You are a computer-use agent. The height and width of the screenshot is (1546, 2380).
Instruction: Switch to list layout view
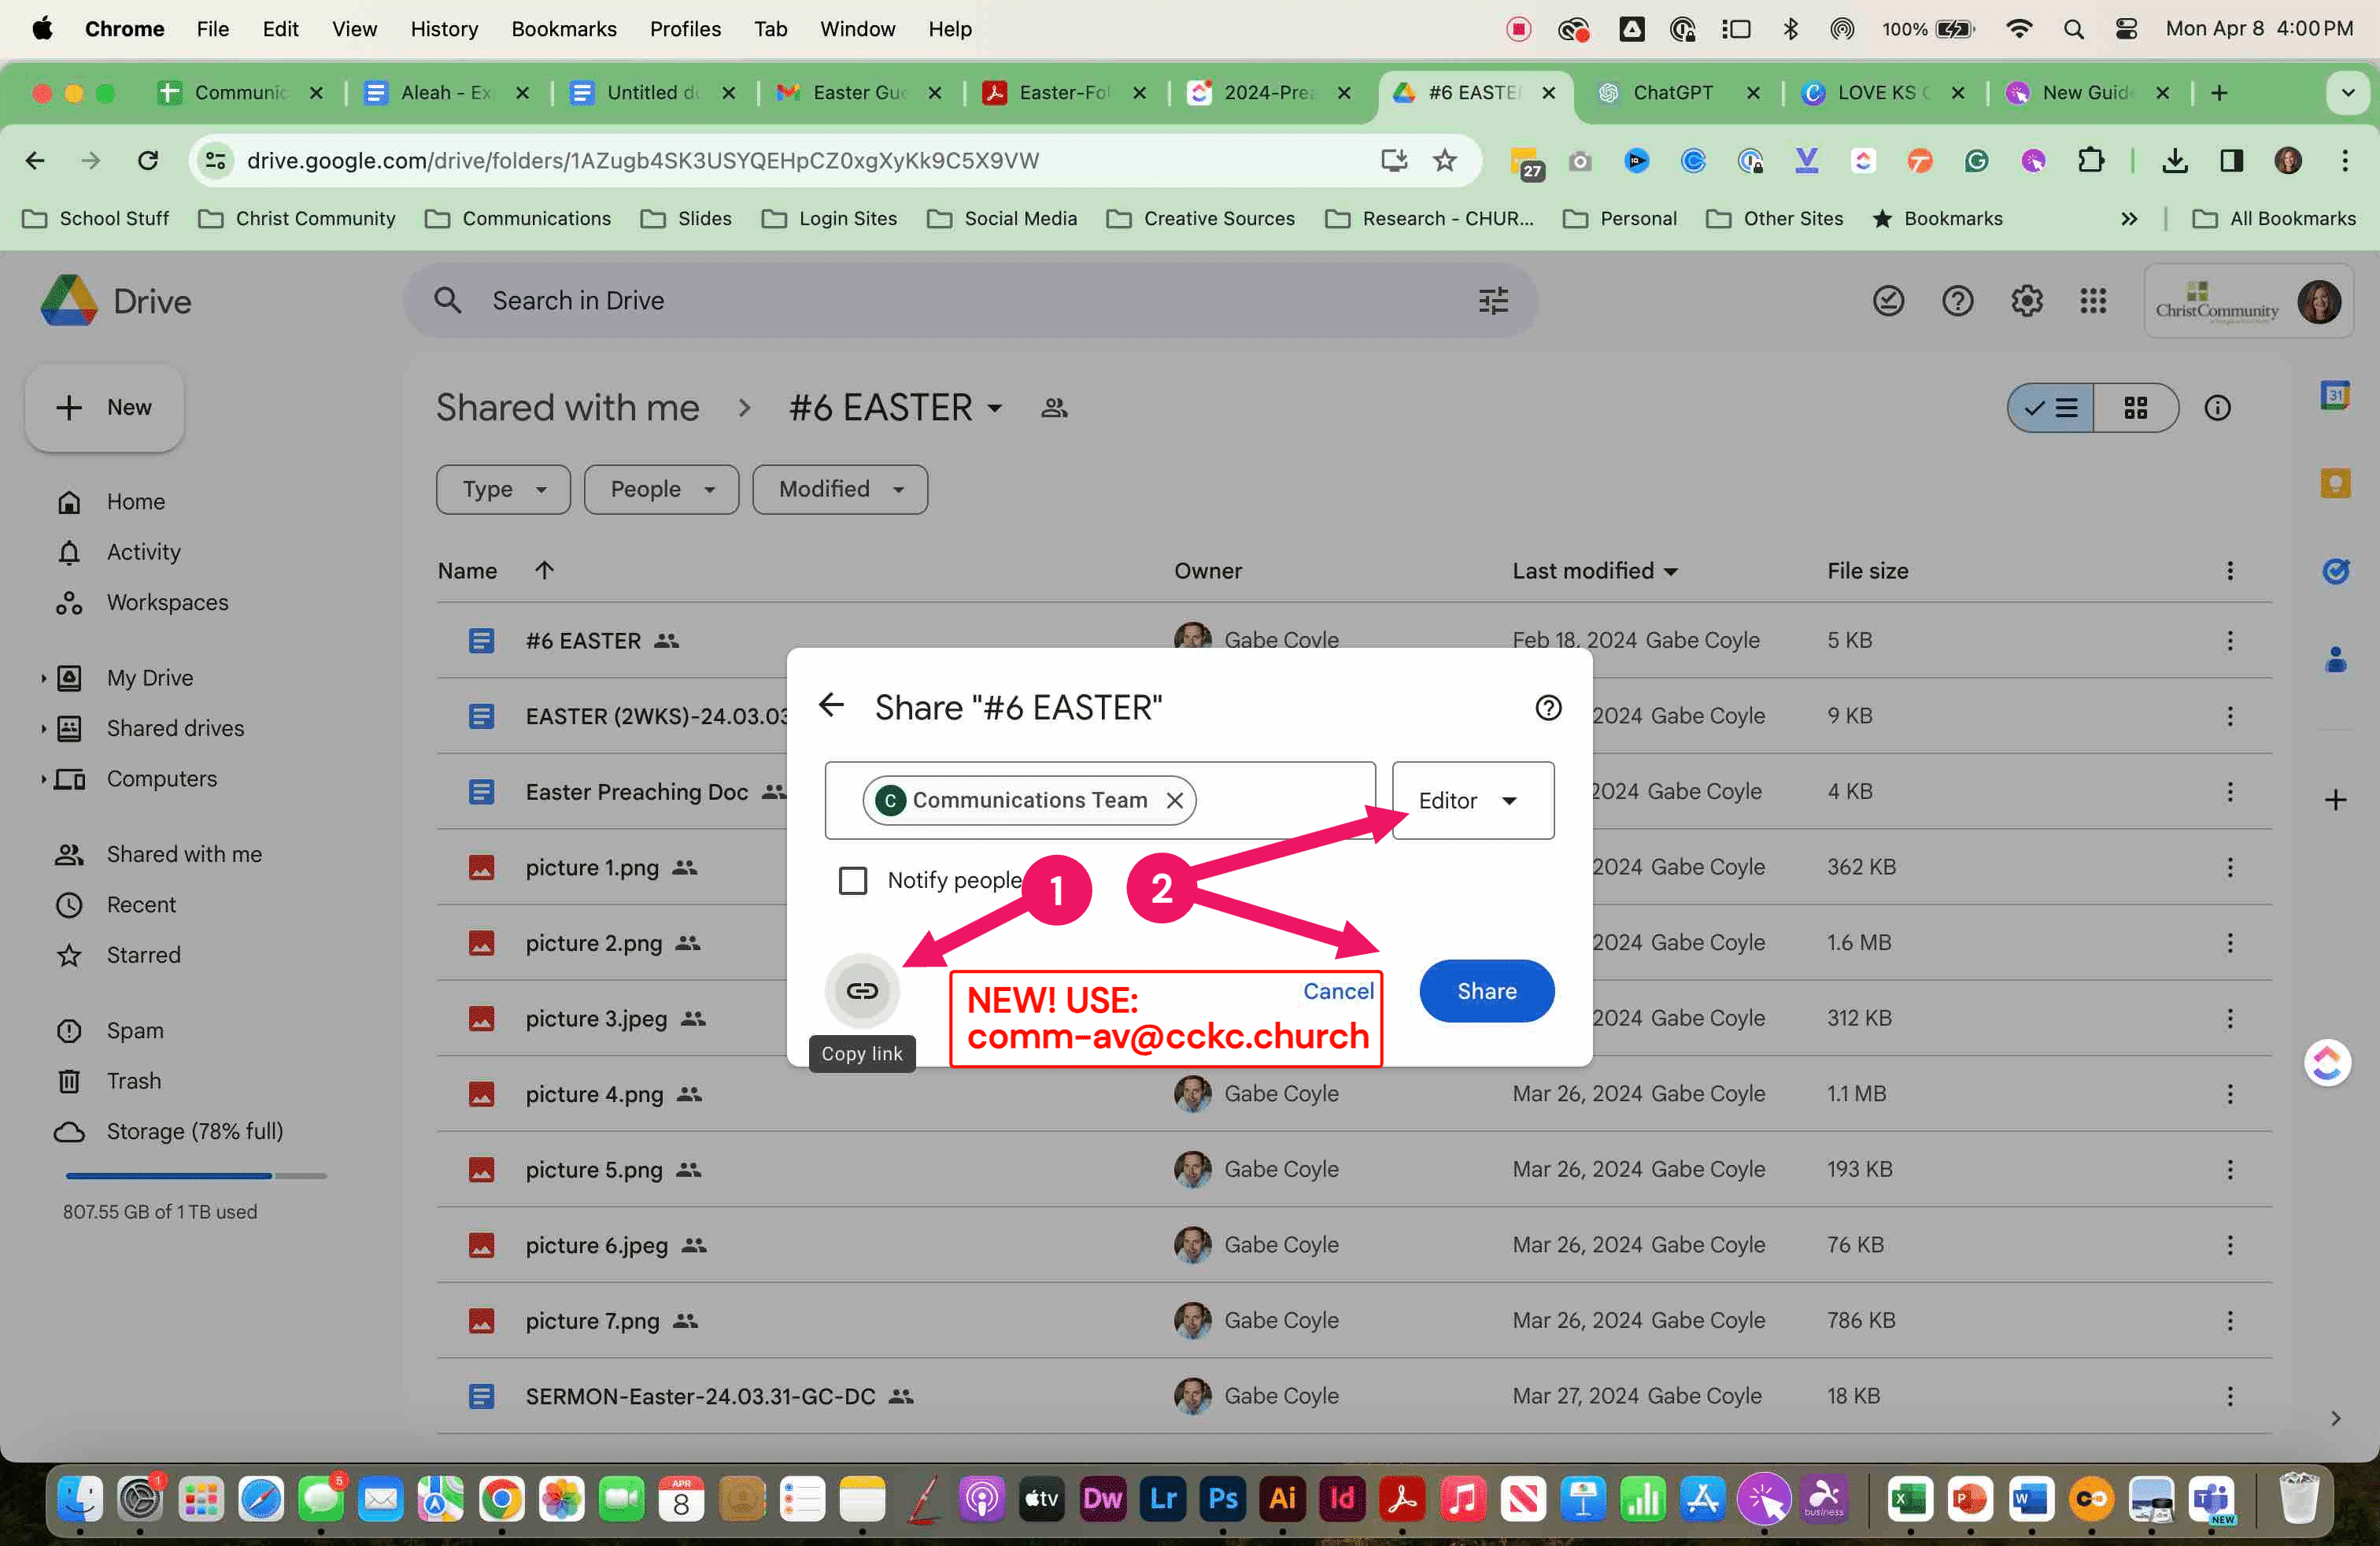pyautogui.click(x=2051, y=408)
